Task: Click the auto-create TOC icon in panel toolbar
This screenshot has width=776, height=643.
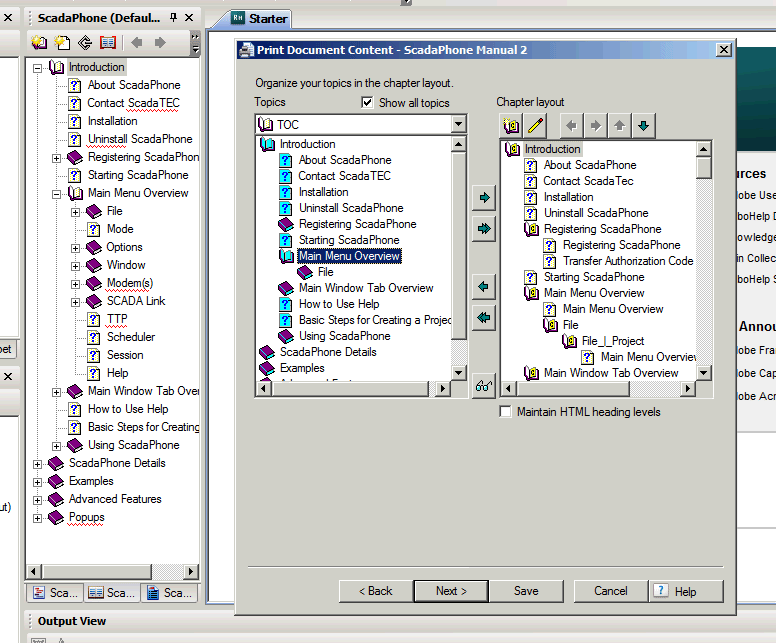Action: [85, 43]
